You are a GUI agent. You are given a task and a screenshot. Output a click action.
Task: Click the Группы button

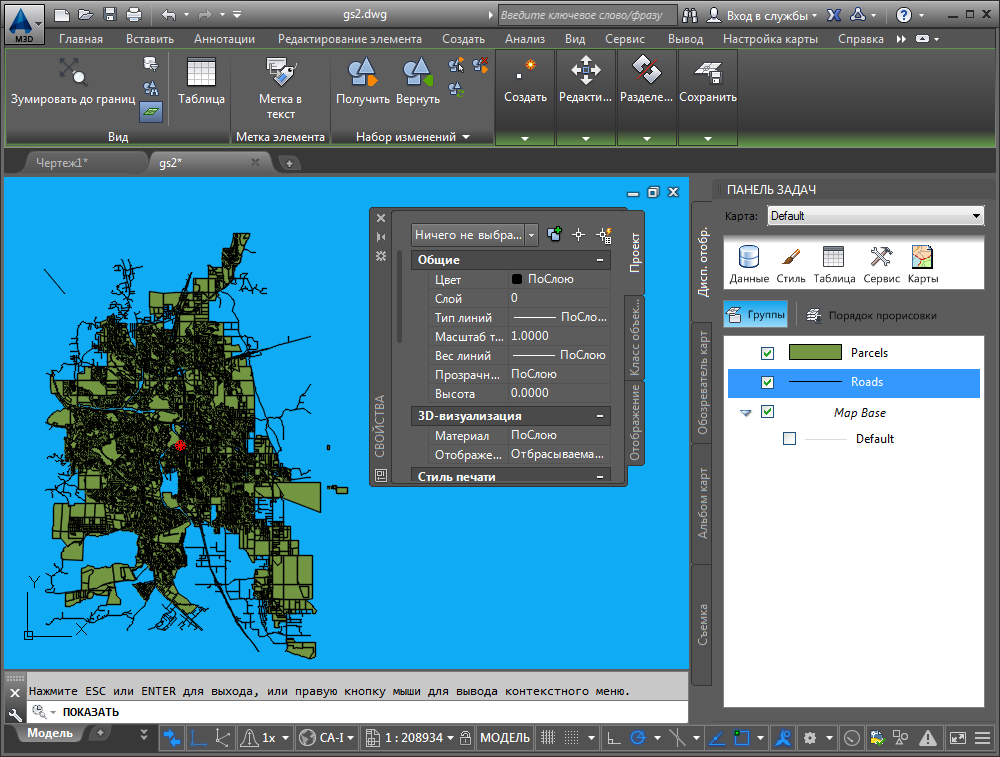pyautogui.click(x=756, y=315)
